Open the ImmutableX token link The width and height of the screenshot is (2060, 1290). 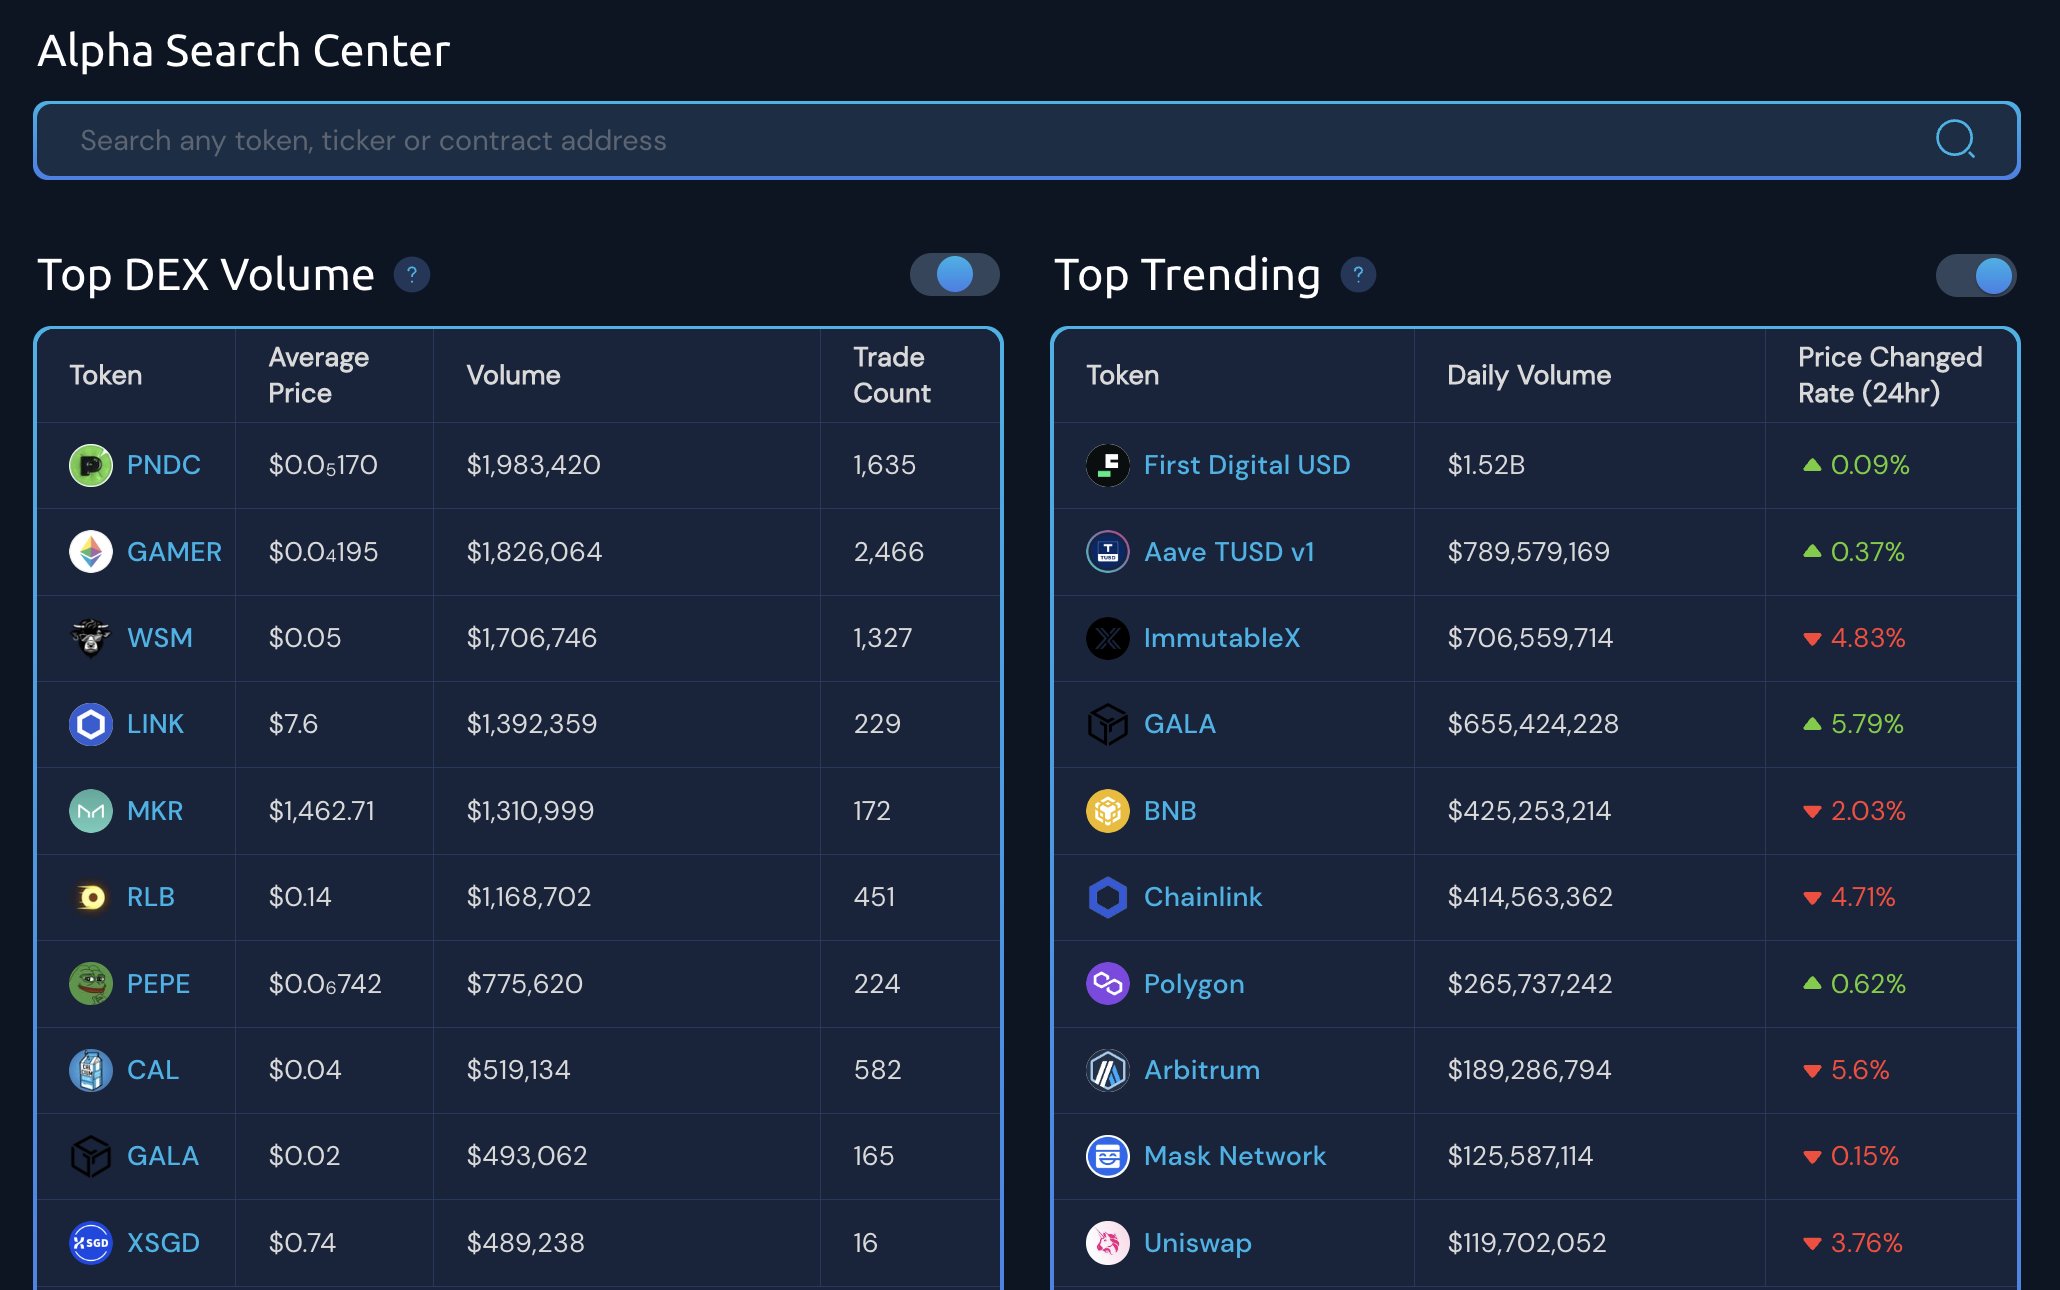(1222, 638)
